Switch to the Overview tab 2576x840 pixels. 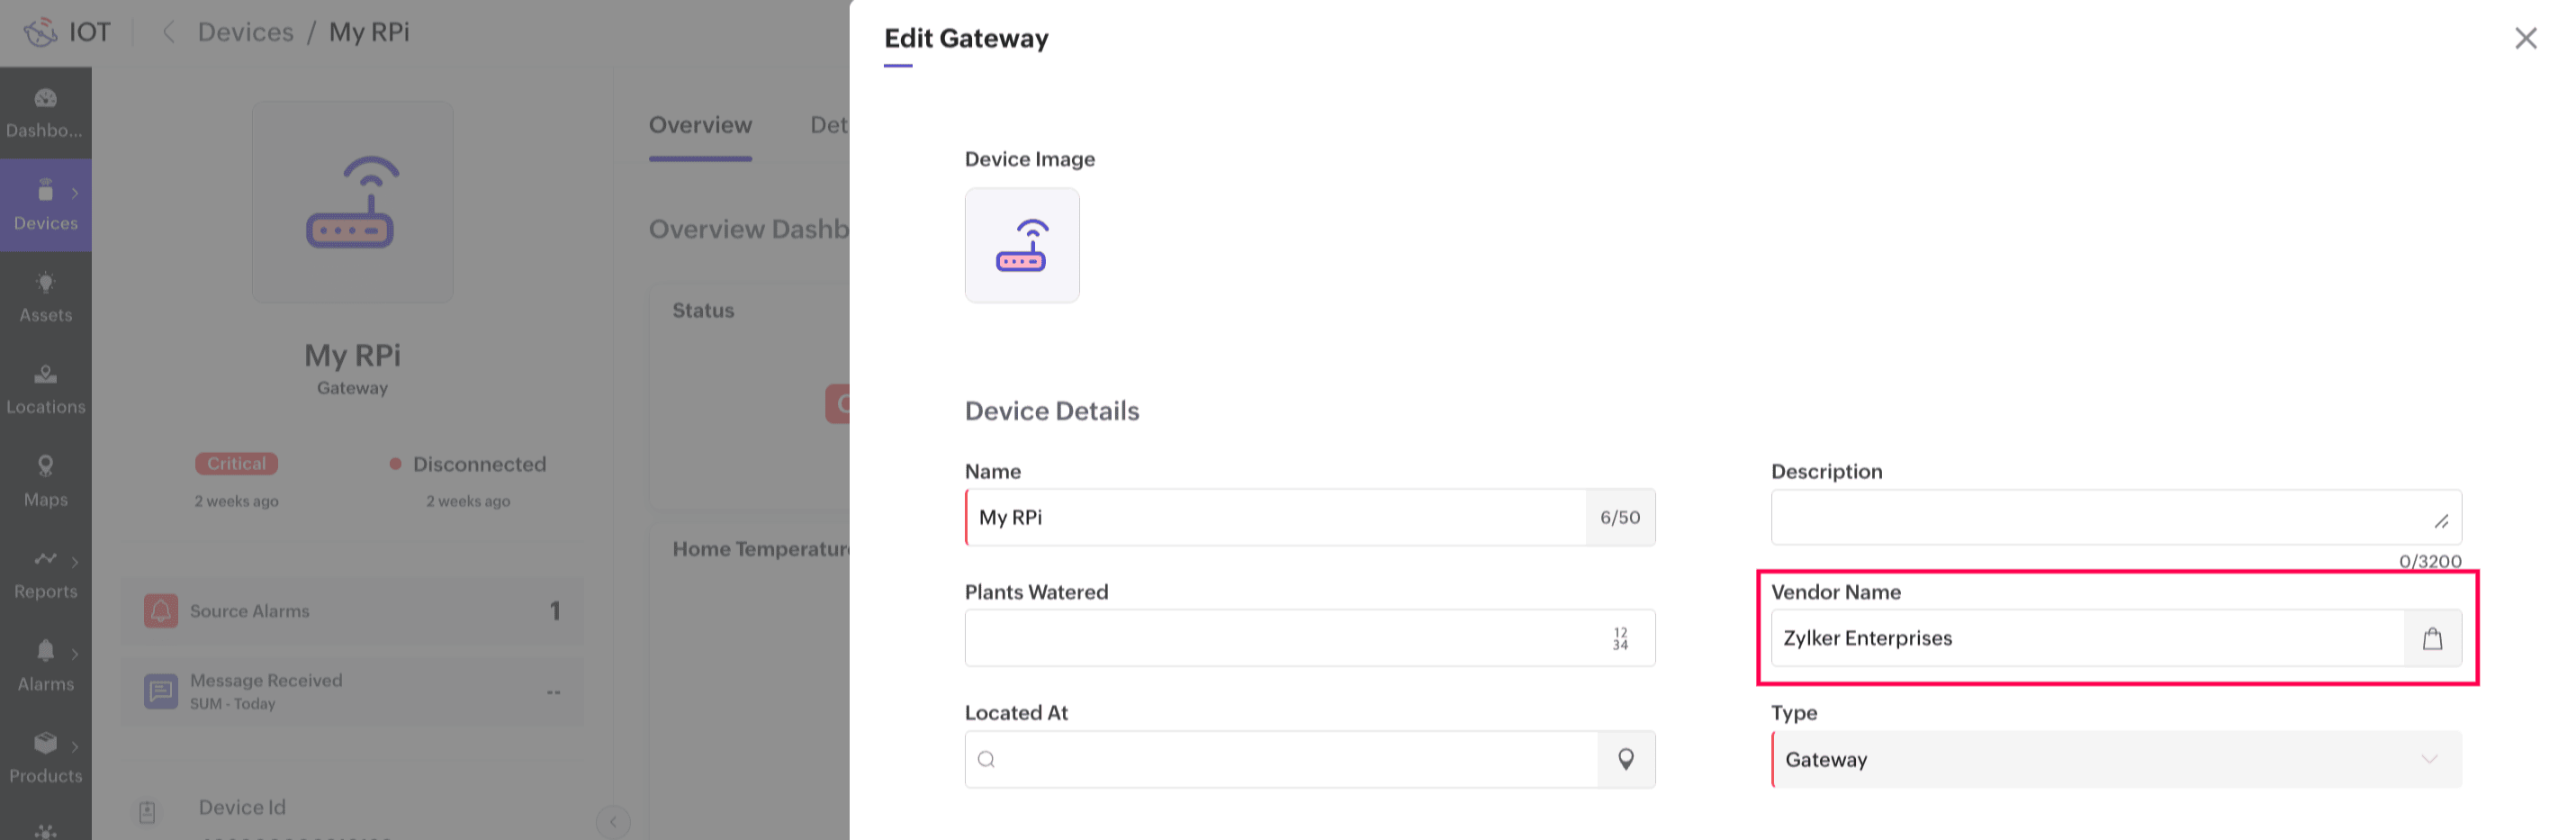coord(700,126)
